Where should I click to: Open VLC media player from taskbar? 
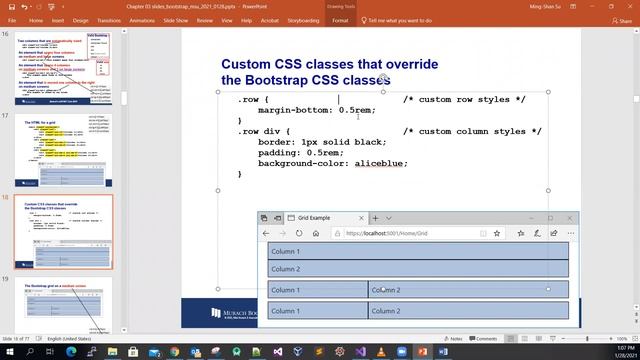click(381, 351)
